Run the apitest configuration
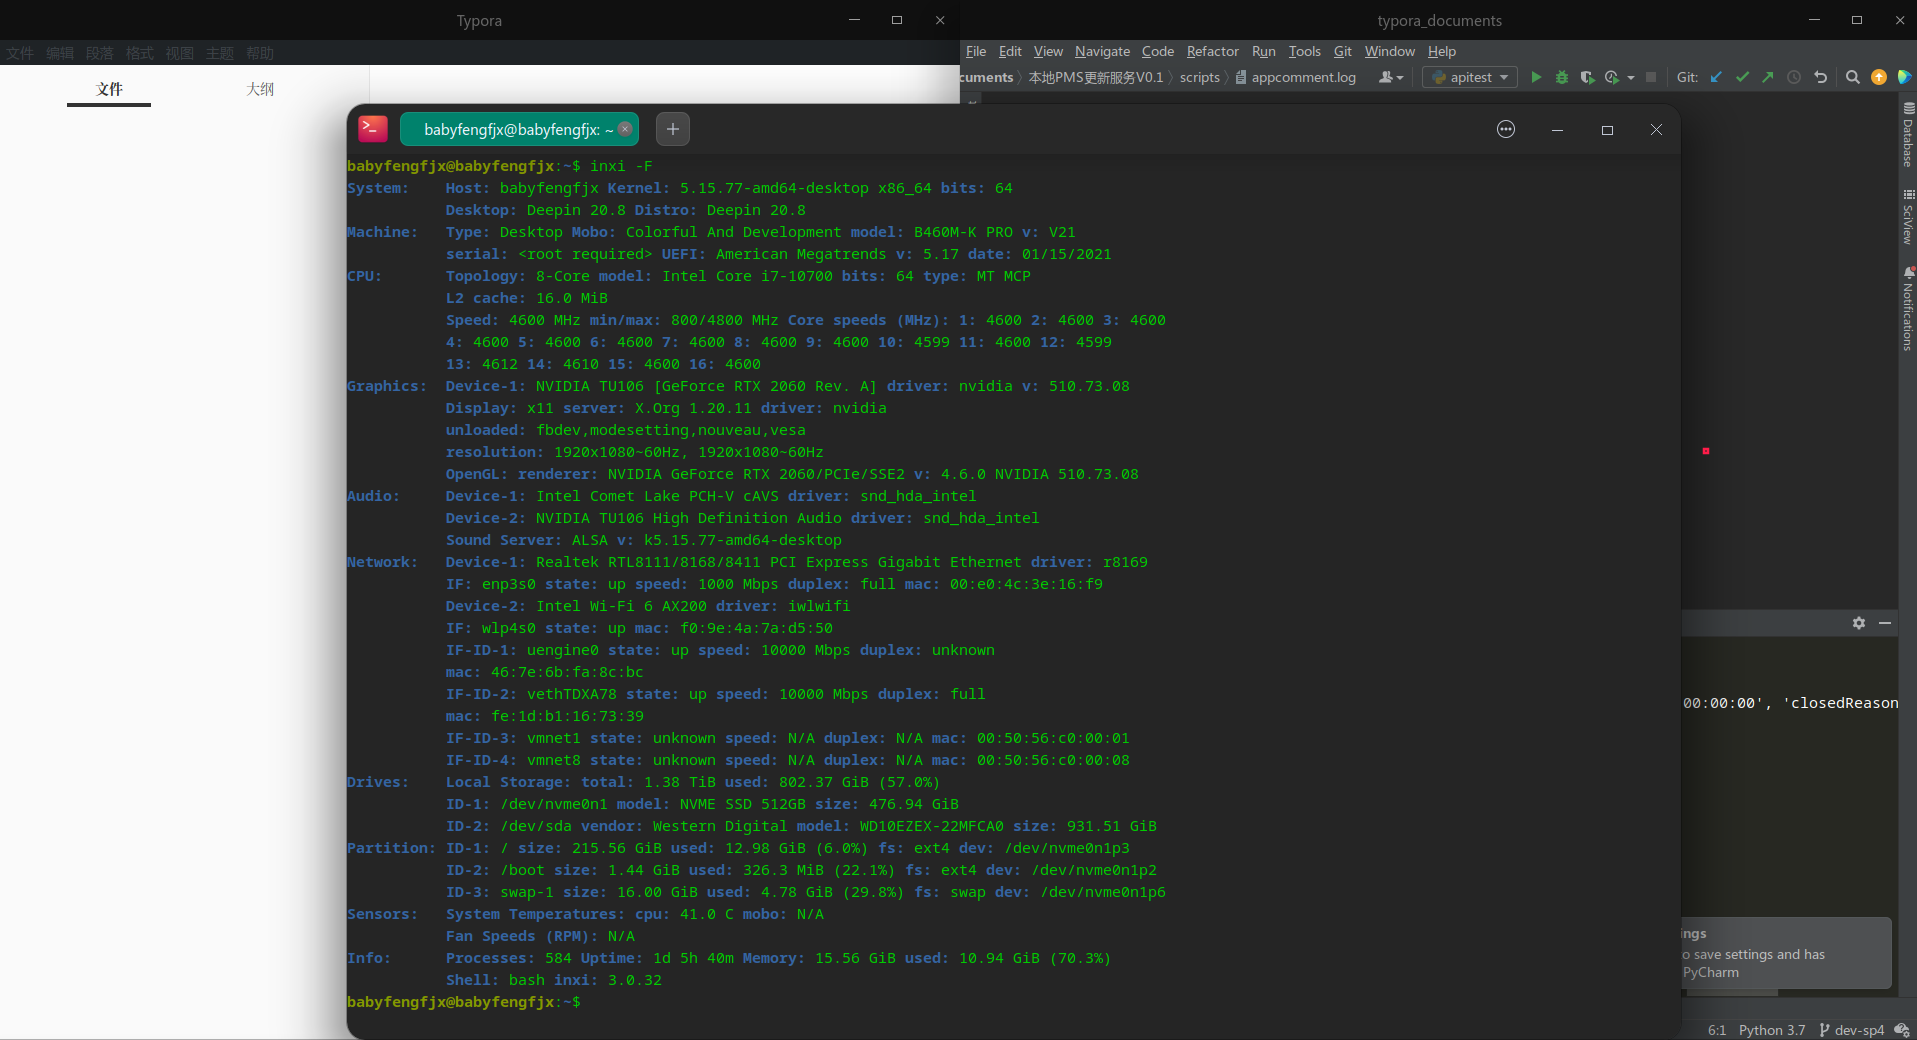 click(1536, 77)
